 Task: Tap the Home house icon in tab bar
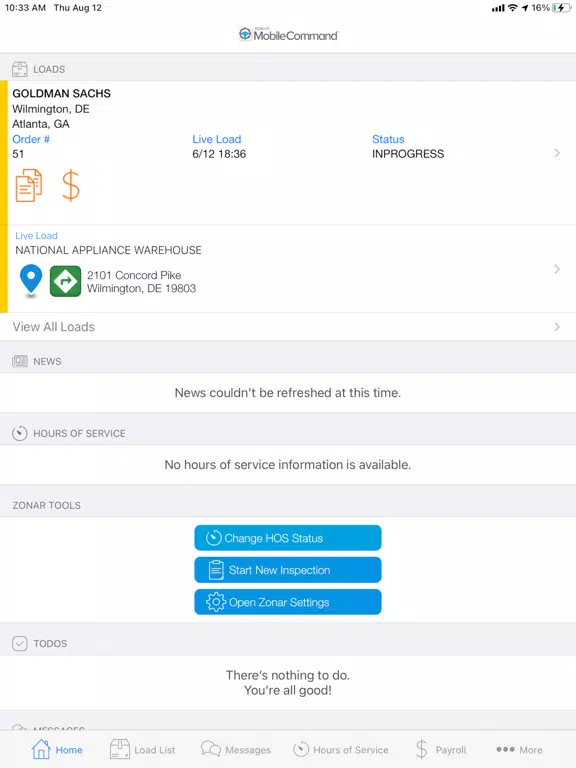(x=41, y=749)
